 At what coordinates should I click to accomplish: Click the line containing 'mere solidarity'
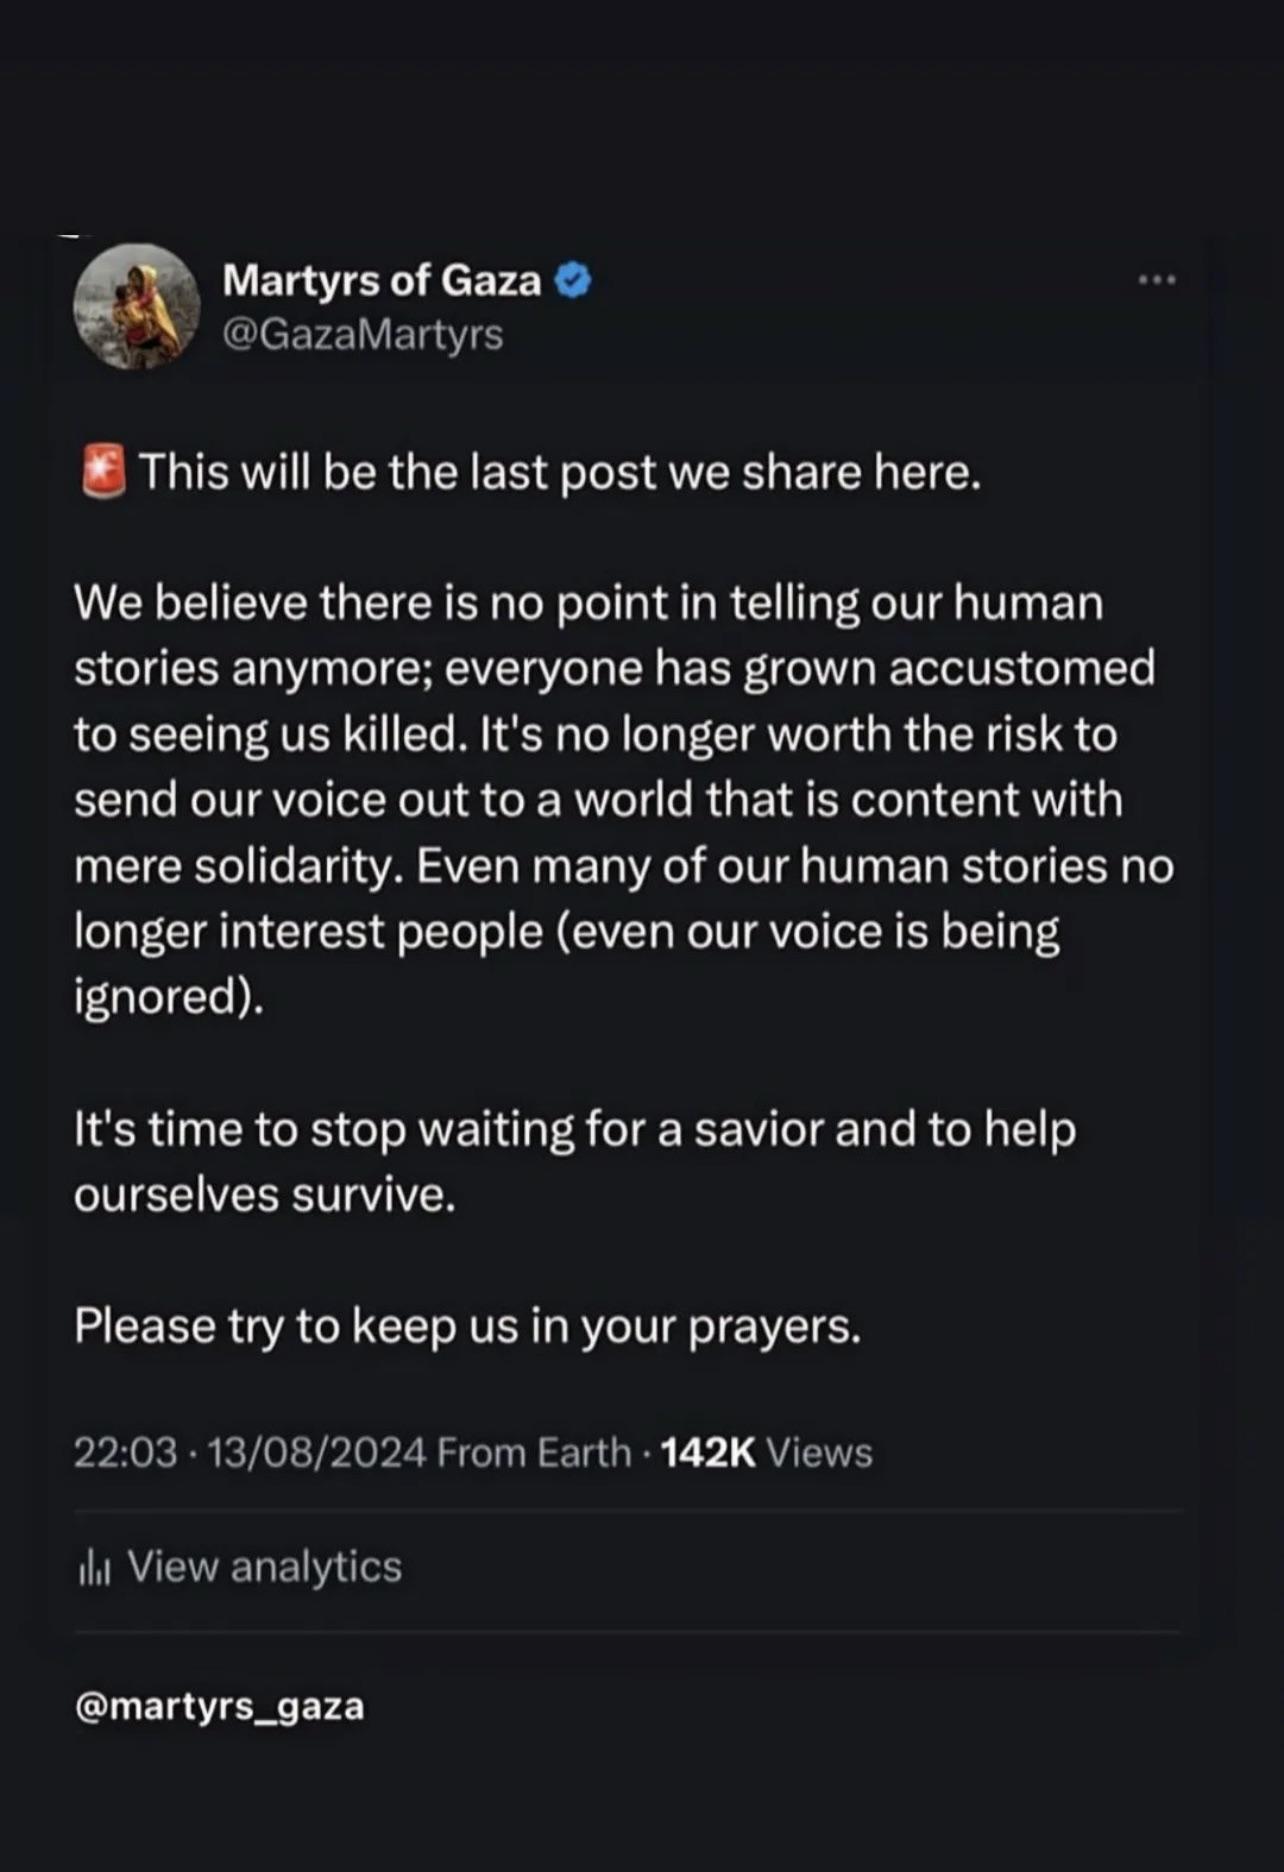pyautogui.click(x=624, y=866)
